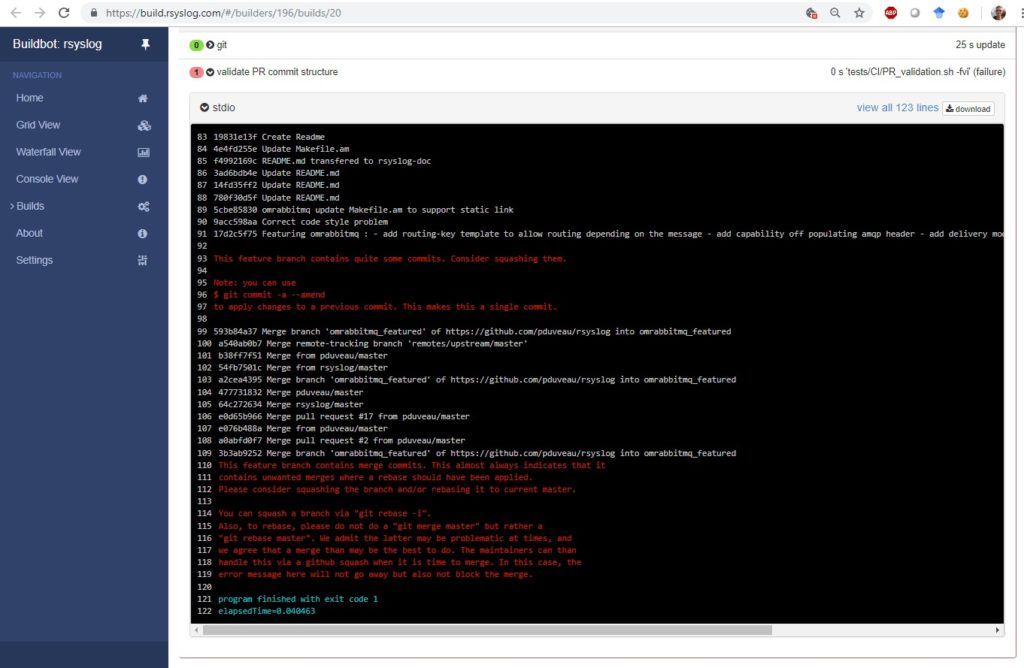This screenshot has width=1024, height=668.
Task: Click the Buildbot: rsyslog title
Action: tap(57, 44)
